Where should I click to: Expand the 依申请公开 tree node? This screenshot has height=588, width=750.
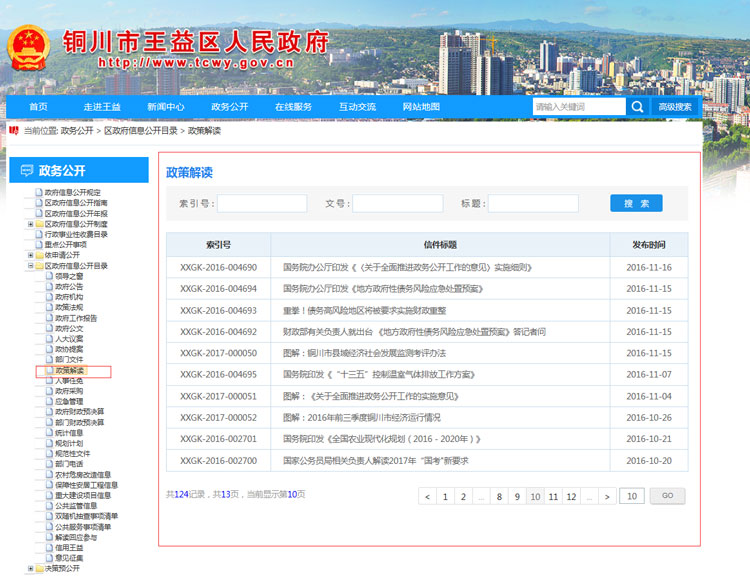click(x=30, y=255)
